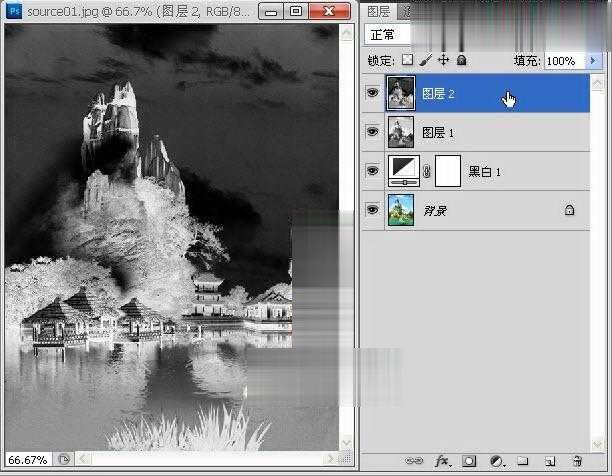This screenshot has width=612, height=476.
Task: Open the 填充 fill slider arrow
Action: click(x=593, y=60)
